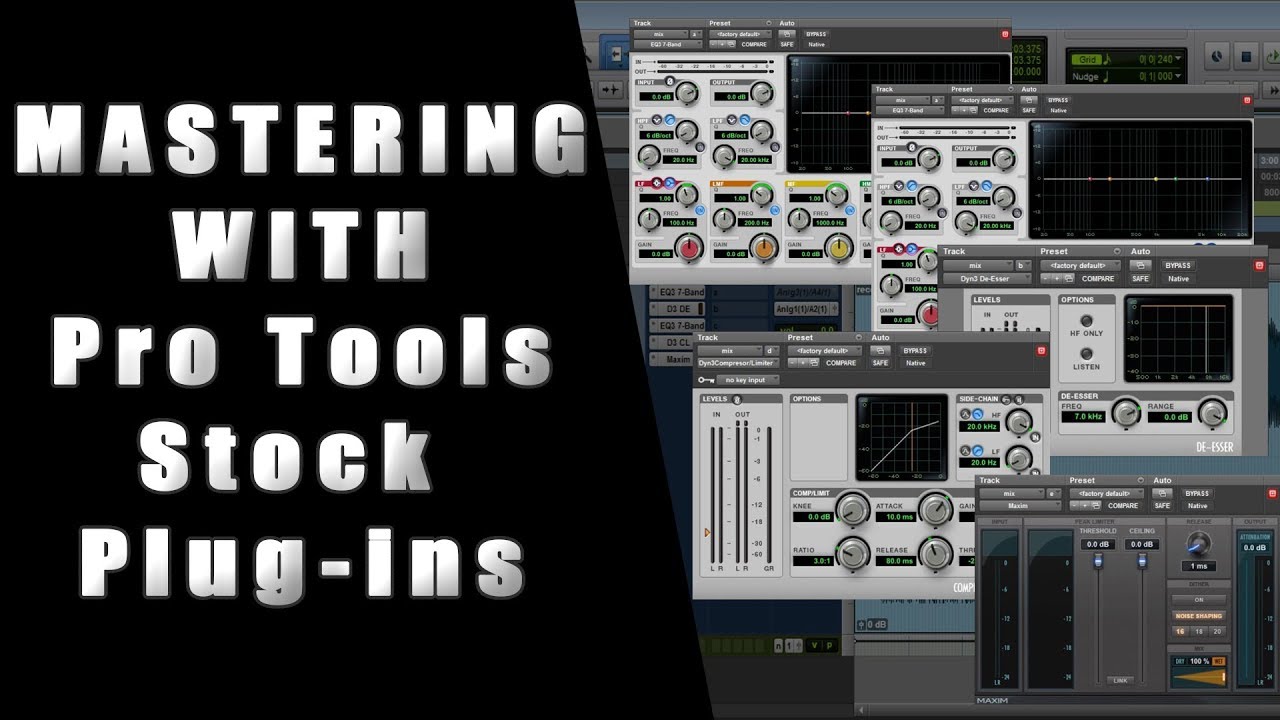The height and width of the screenshot is (720, 1280).
Task: Click the Native button in the compressor window
Action: (915, 363)
